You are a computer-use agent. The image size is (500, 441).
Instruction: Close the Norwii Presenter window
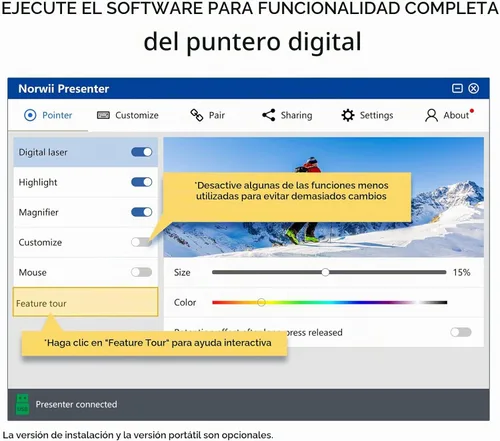[x=473, y=88]
